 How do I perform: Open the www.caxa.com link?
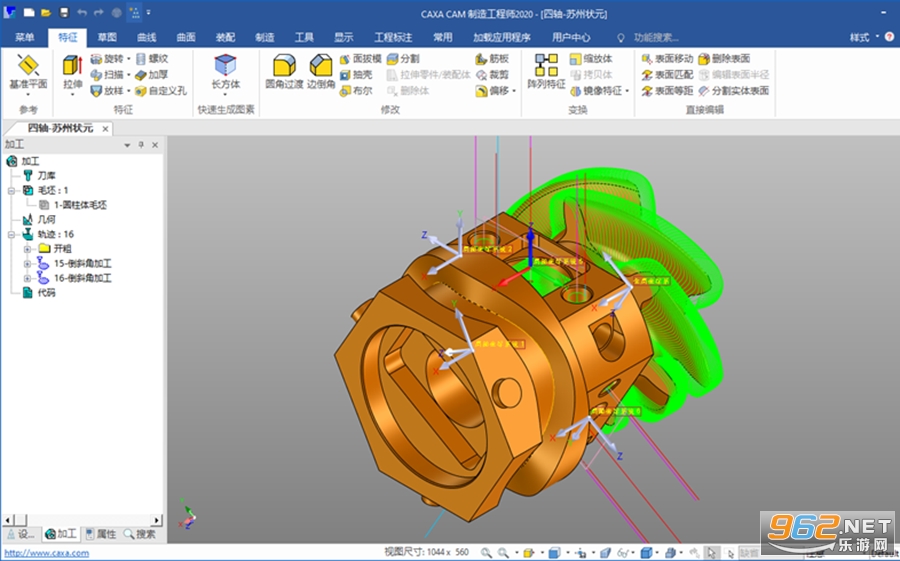[47, 553]
